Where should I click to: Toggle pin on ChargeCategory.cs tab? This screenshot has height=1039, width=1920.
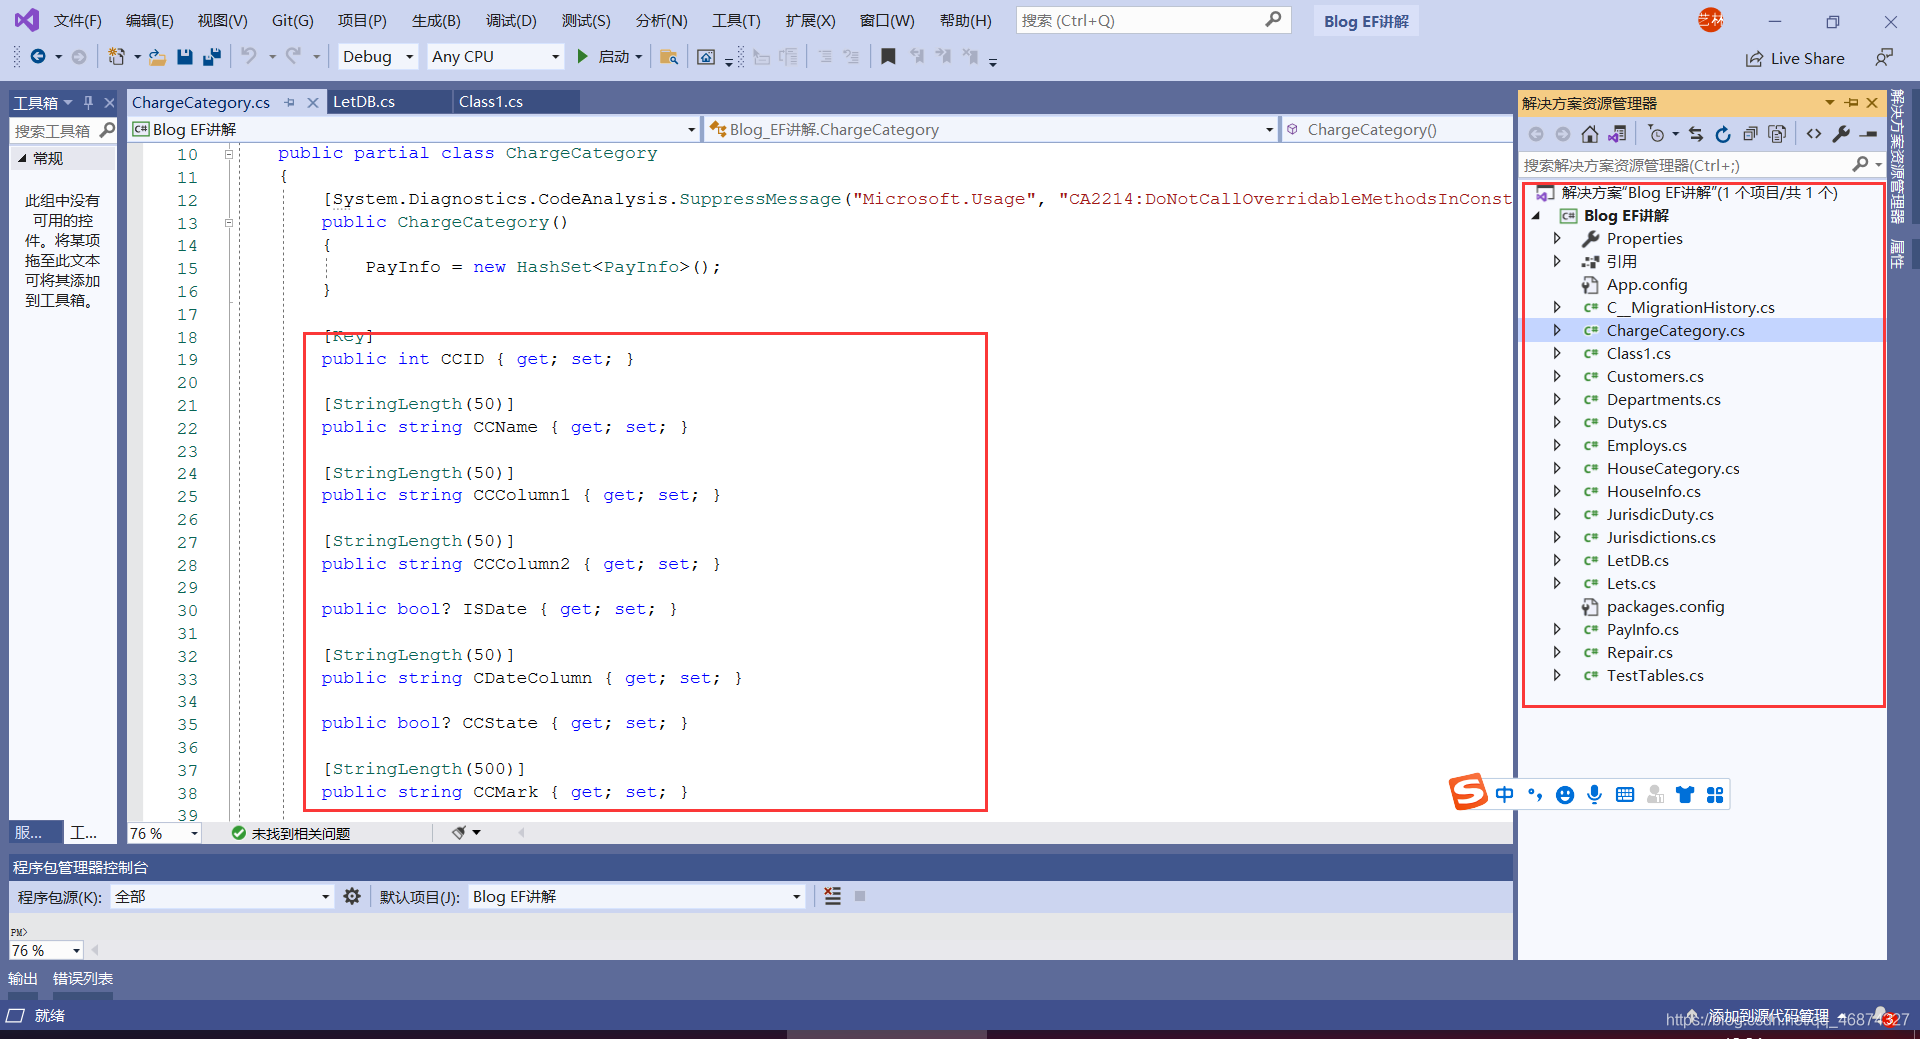290,102
